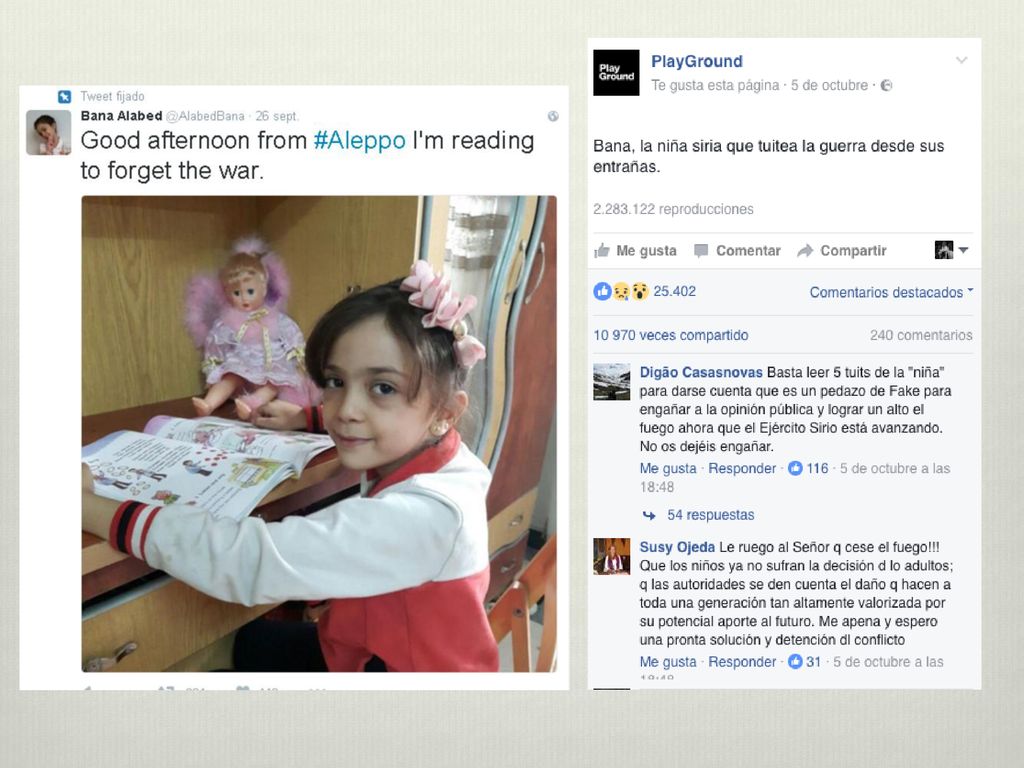Click Responder under Susy Ojeda's comment
This screenshot has width=1024, height=768.
click(x=742, y=662)
